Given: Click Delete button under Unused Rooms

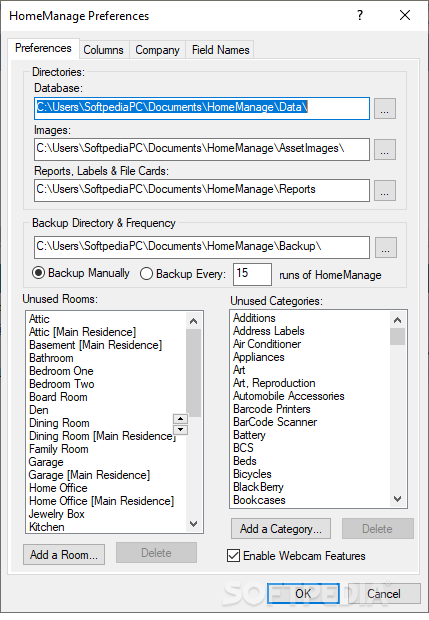Looking at the screenshot, I should coord(156,552).
